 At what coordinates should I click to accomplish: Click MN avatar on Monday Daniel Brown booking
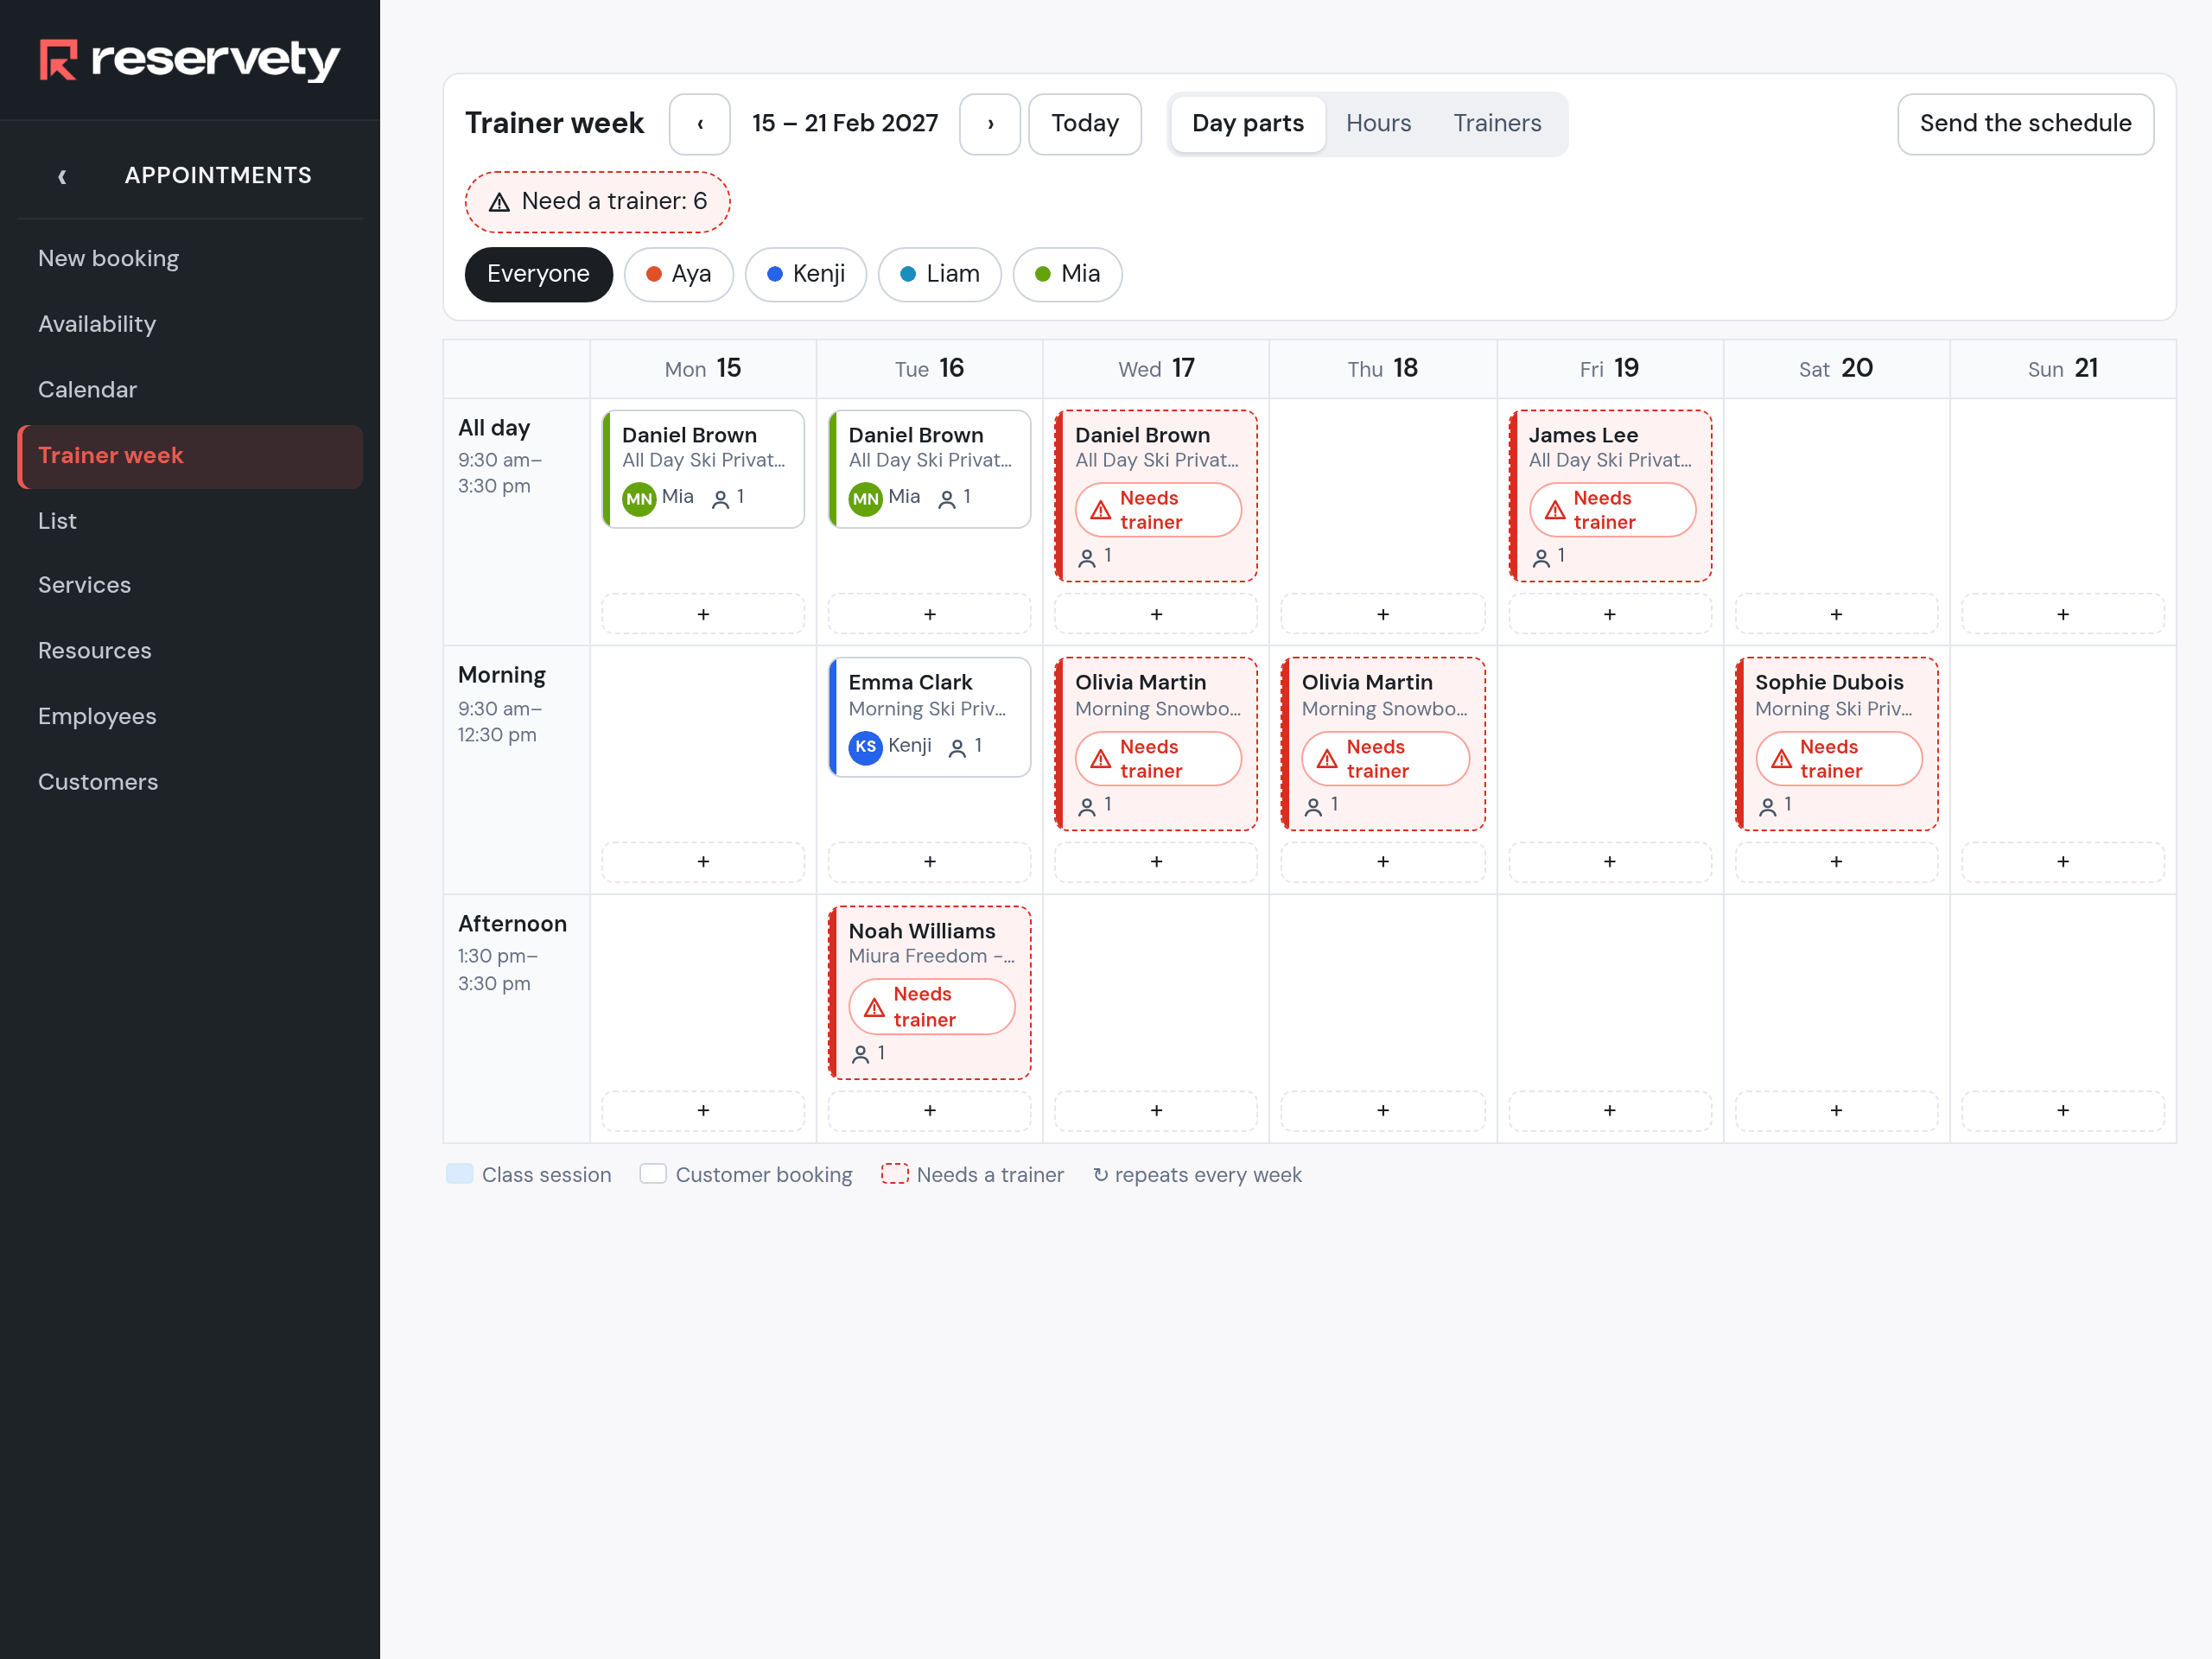(x=639, y=498)
